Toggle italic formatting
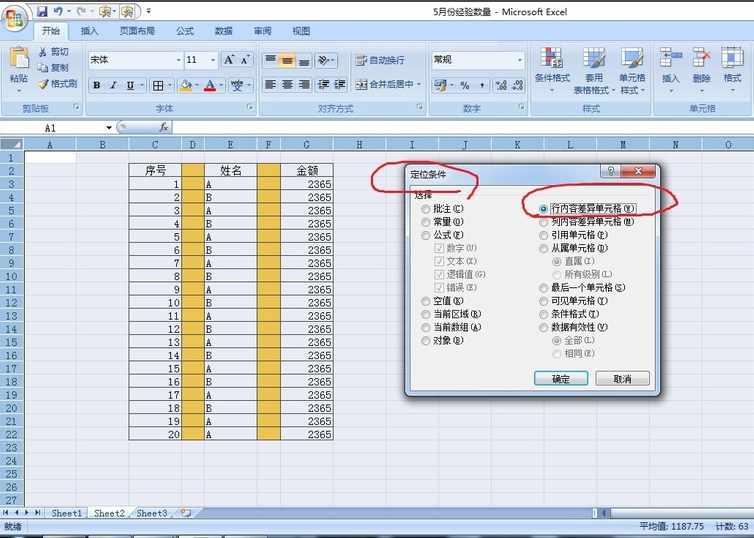Viewport: 754px width, 538px height. (113, 85)
